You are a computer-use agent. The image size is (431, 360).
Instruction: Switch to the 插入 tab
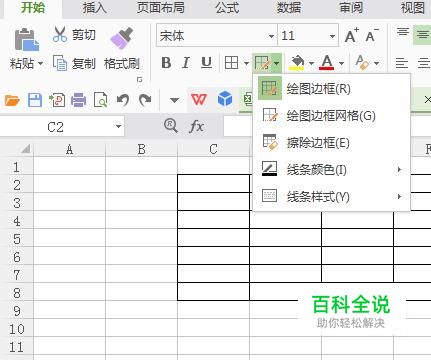click(95, 7)
